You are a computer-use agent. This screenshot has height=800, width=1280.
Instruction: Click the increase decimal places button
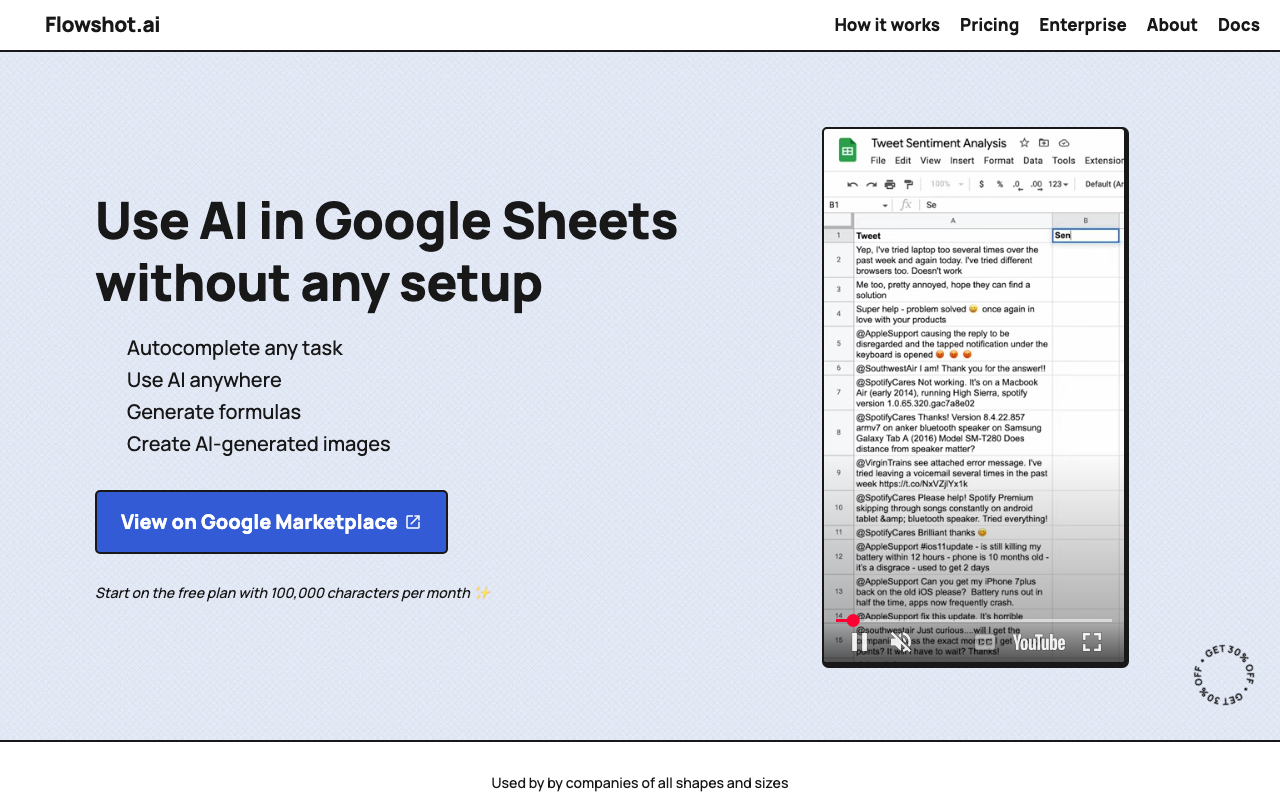[x=1036, y=184]
